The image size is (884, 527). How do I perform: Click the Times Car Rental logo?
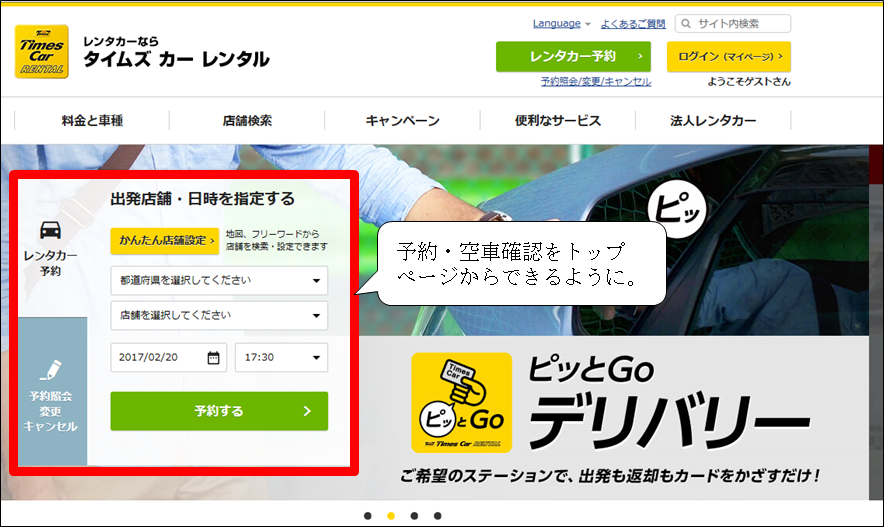coord(42,52)
